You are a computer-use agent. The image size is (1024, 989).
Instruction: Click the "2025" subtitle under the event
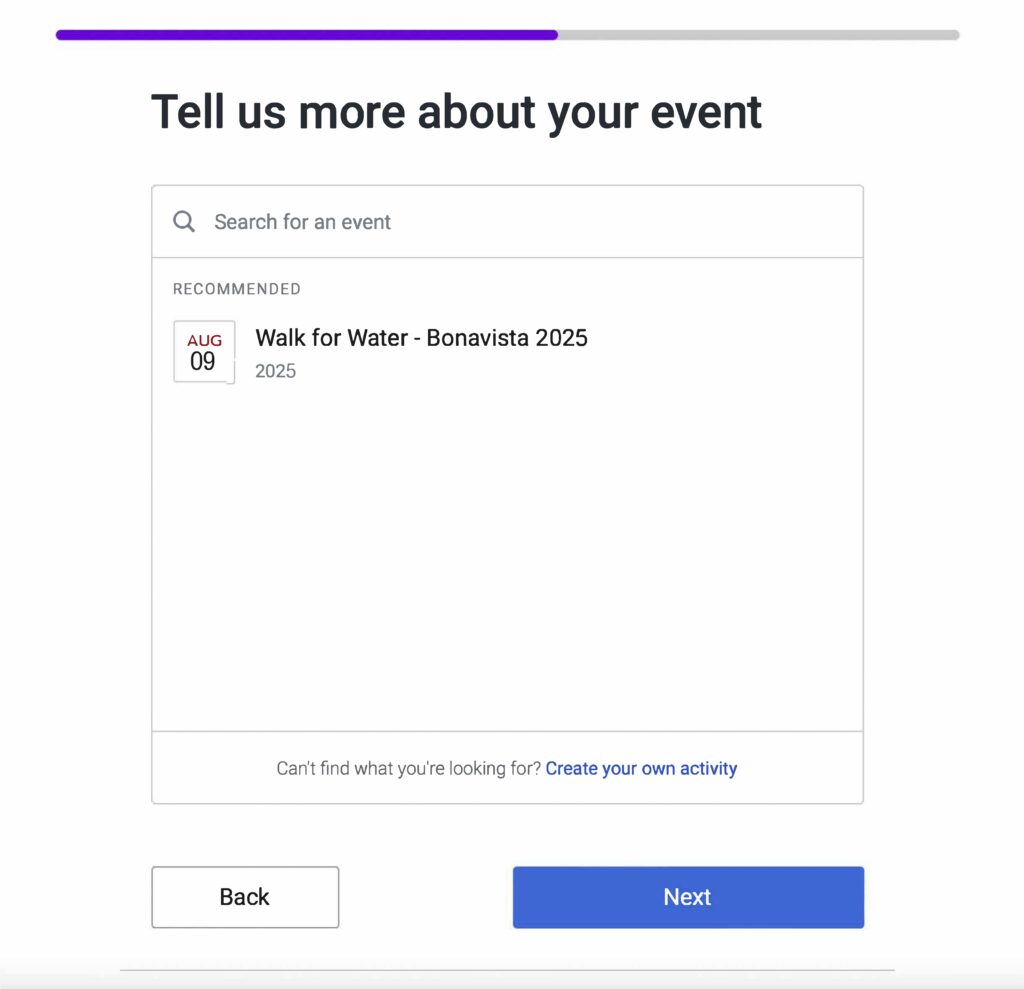click(275, 371)
